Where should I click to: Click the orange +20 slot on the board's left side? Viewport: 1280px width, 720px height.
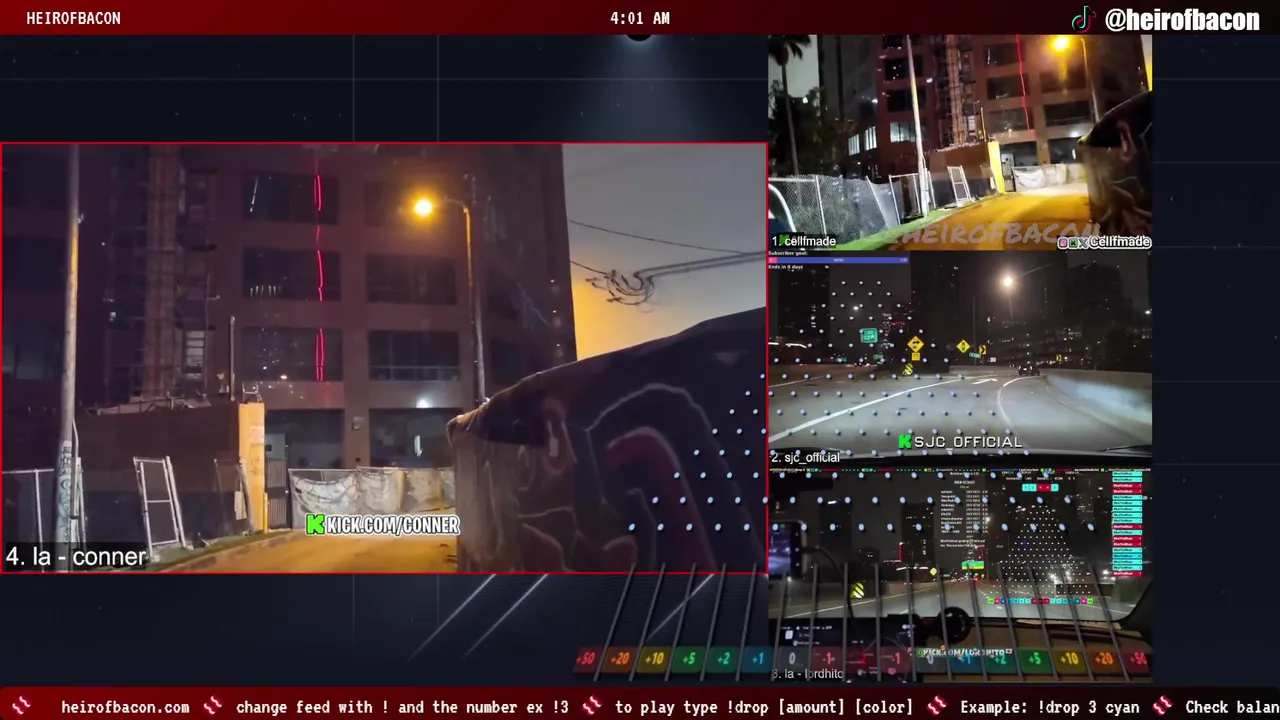(620, 659)
